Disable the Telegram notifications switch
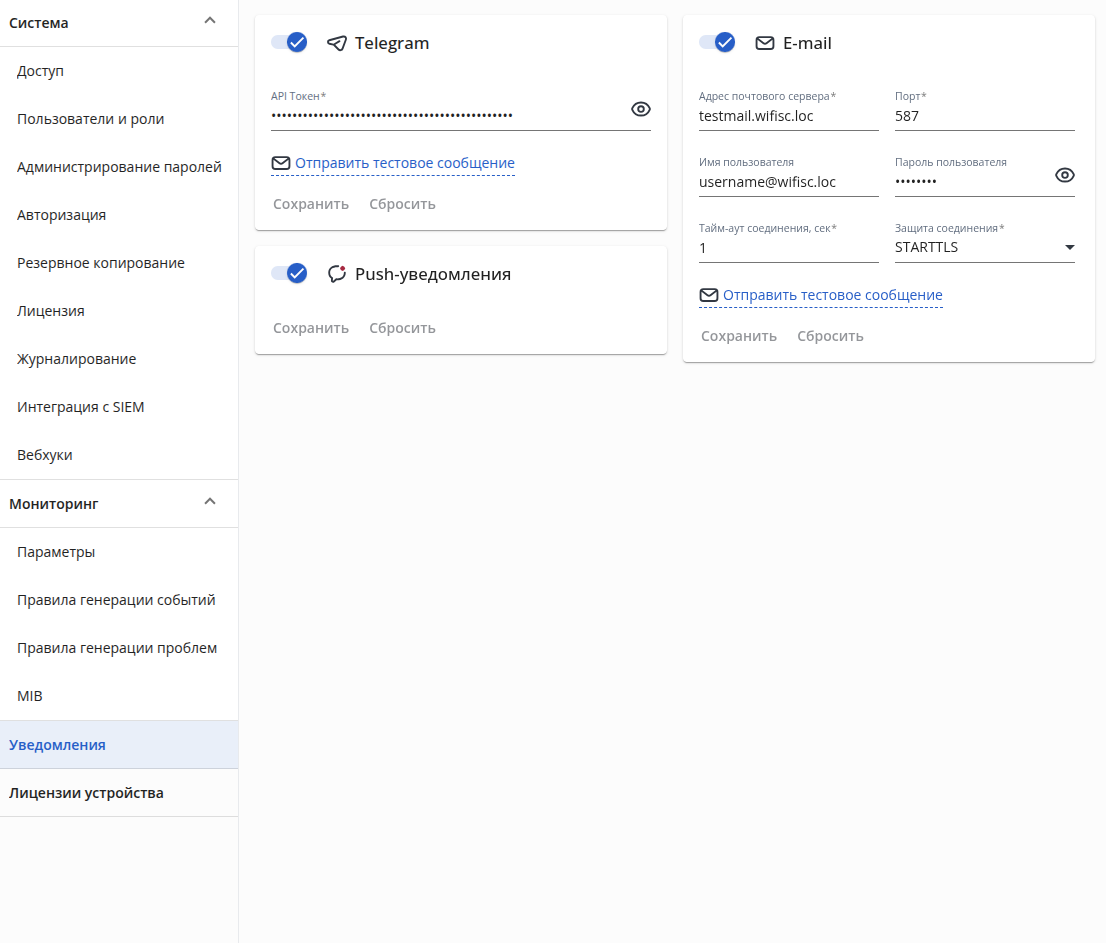 pos(289,42)
